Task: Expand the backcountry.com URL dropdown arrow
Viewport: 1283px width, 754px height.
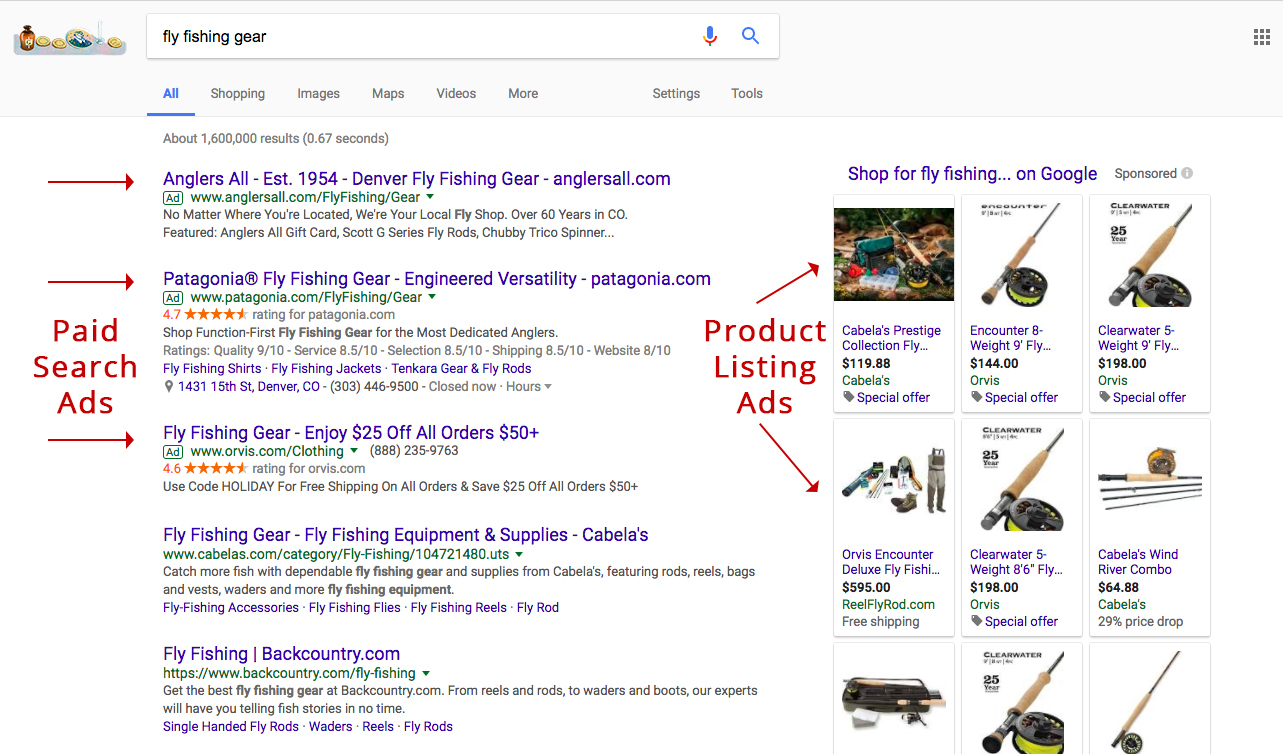Action: point(426,674)
